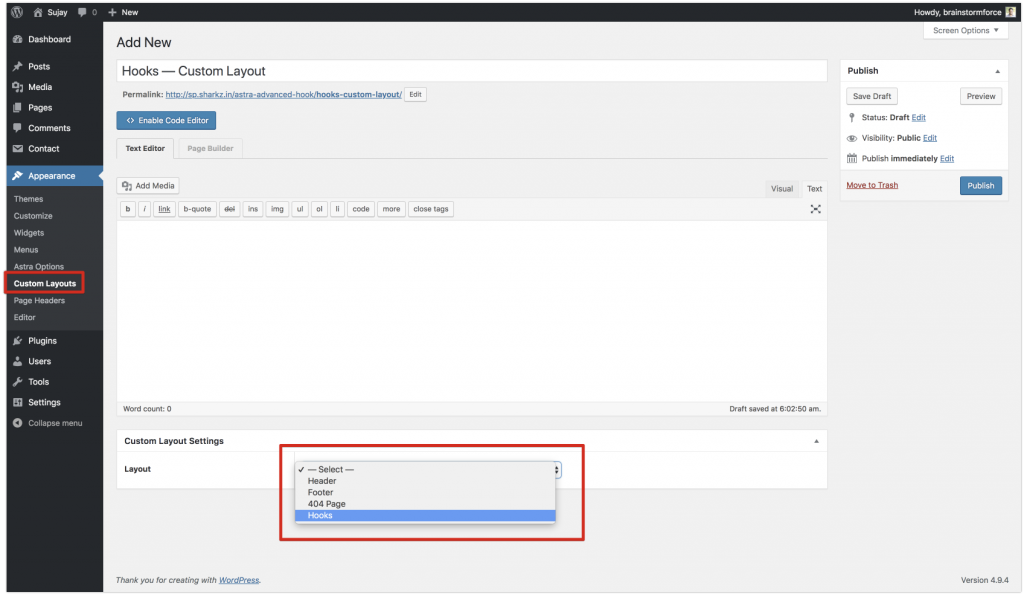Choose Hooks in Layout dropdown
This screenshot has height=595, width=1024.
point(425,516)
